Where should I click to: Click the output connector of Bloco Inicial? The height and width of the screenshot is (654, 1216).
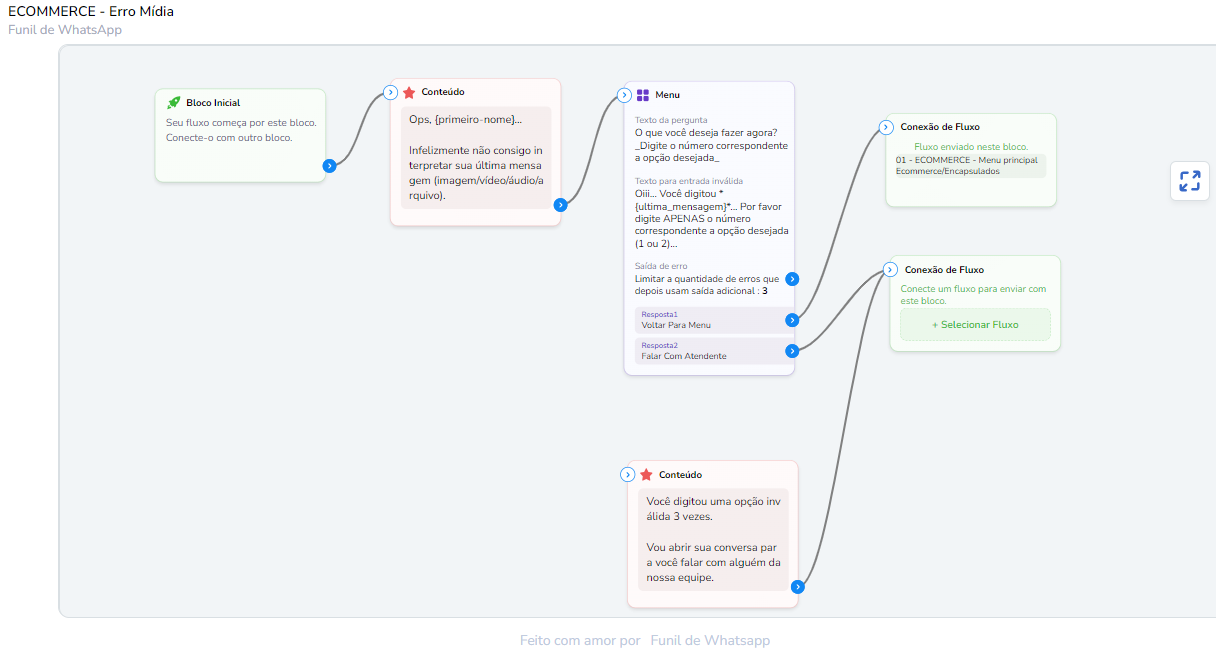coord(329,166)
